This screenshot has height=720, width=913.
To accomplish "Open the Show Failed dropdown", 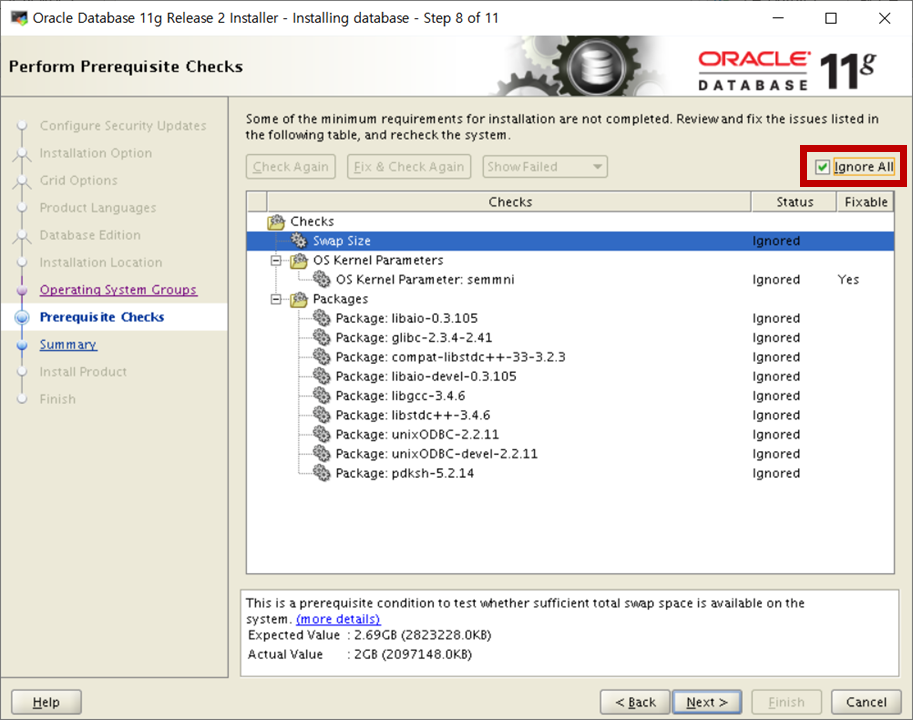I will coord(545,167).
